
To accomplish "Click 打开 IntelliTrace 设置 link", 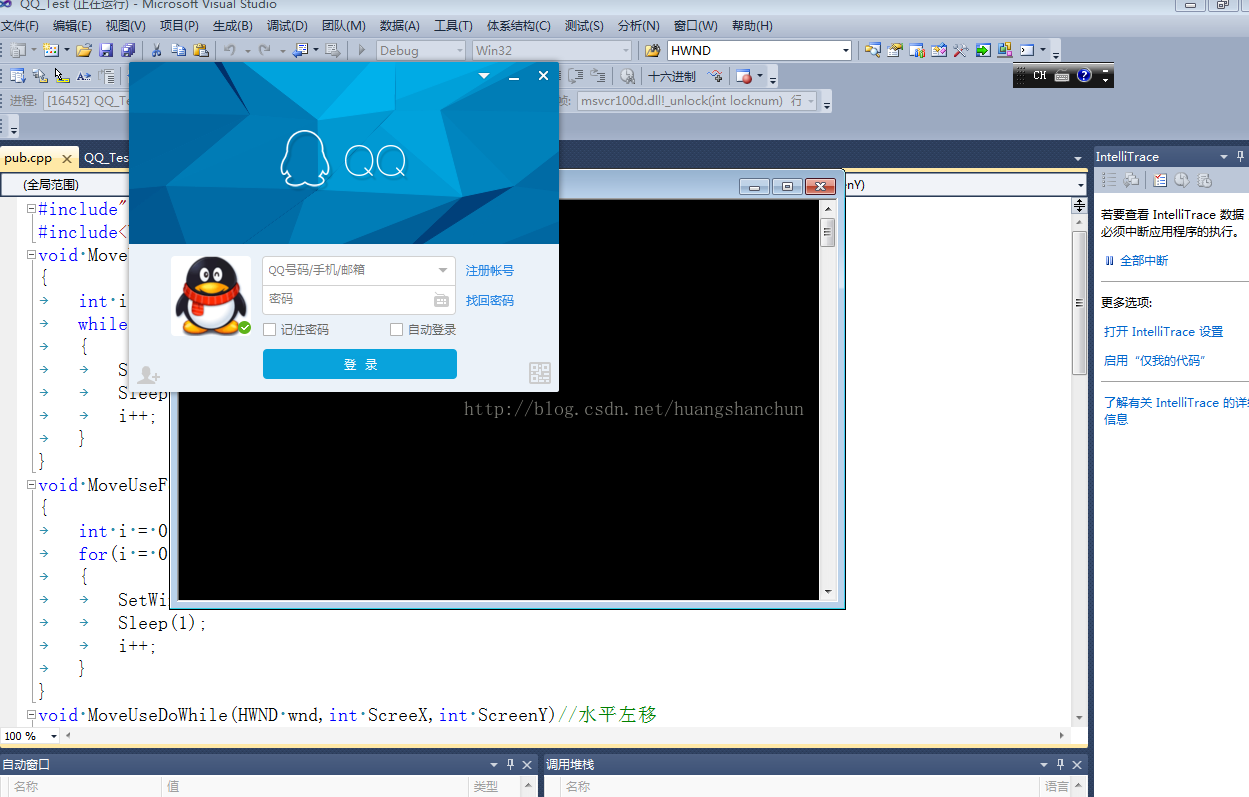I will tap(1163, 331).
